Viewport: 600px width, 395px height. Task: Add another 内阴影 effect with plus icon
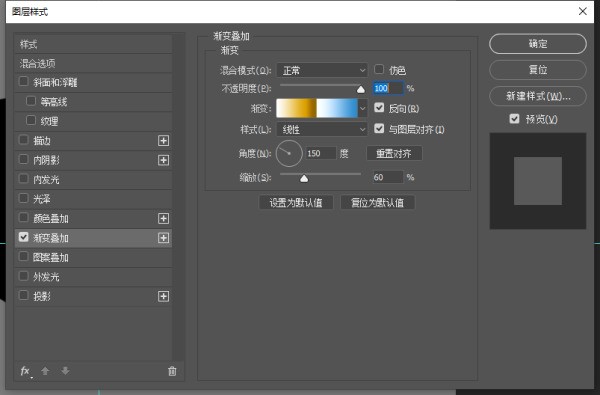point(163,160)
